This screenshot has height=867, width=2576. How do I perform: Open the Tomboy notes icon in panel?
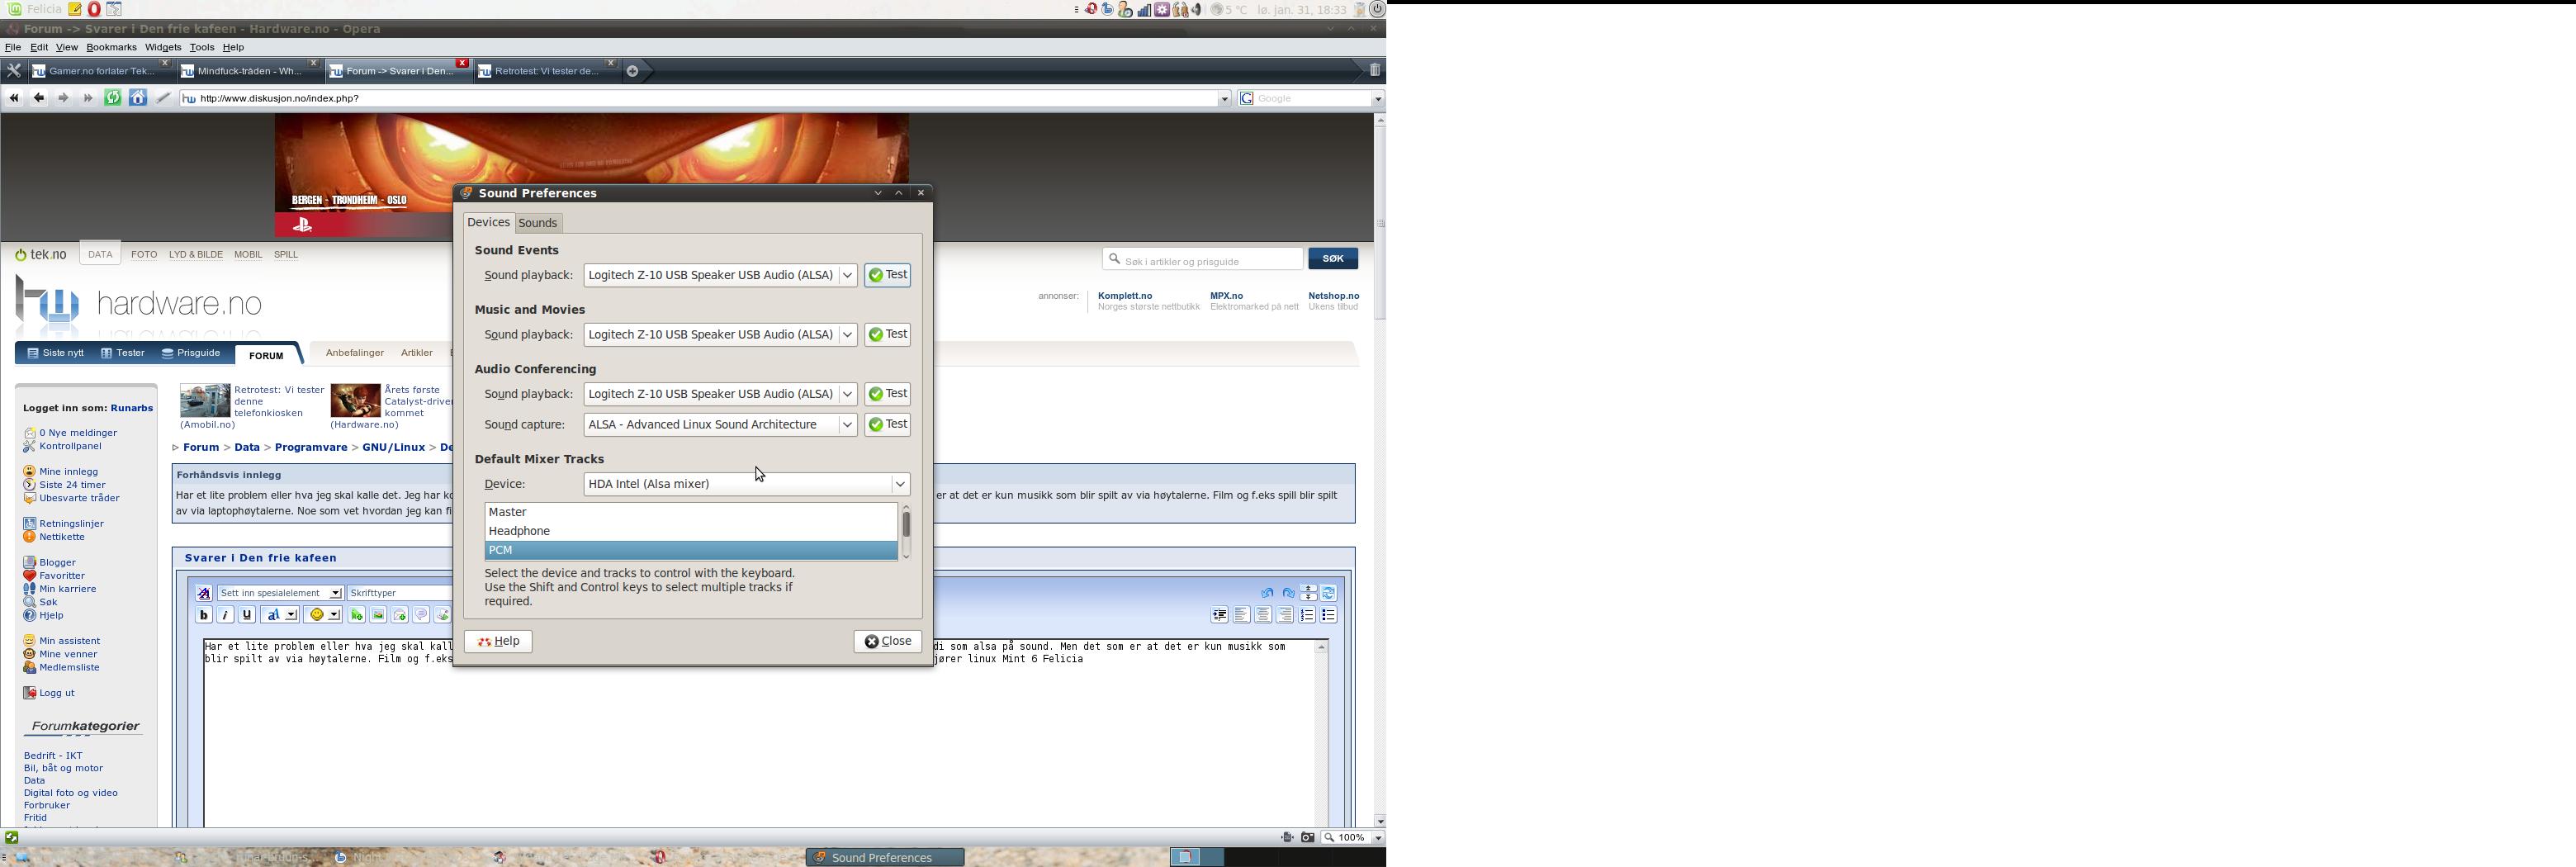click(x=74, y=9)
